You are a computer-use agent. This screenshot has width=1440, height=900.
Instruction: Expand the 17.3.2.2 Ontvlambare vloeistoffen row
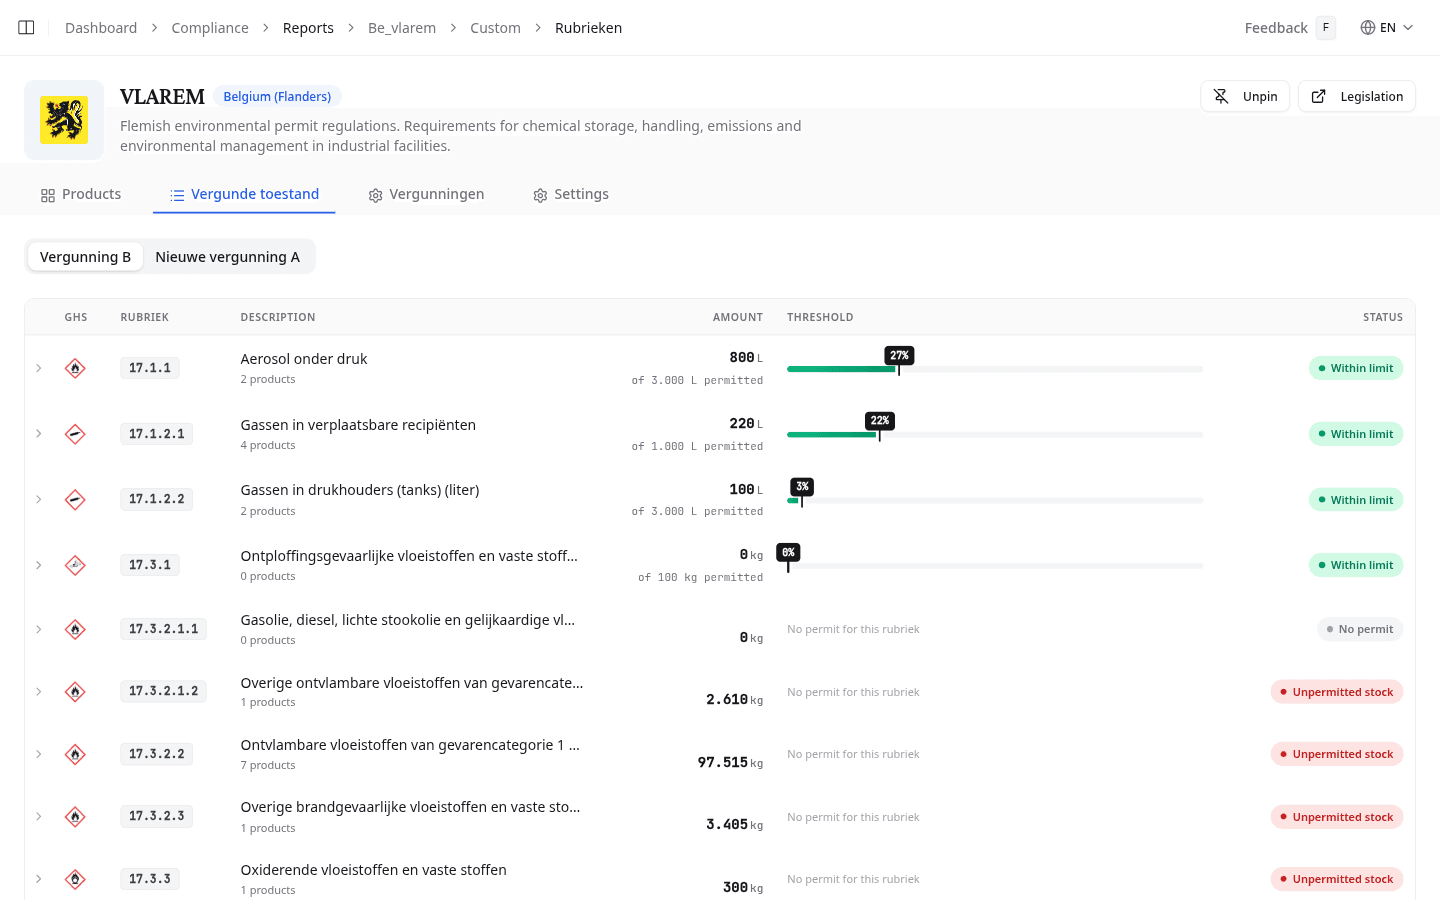[x=39, y=754]
